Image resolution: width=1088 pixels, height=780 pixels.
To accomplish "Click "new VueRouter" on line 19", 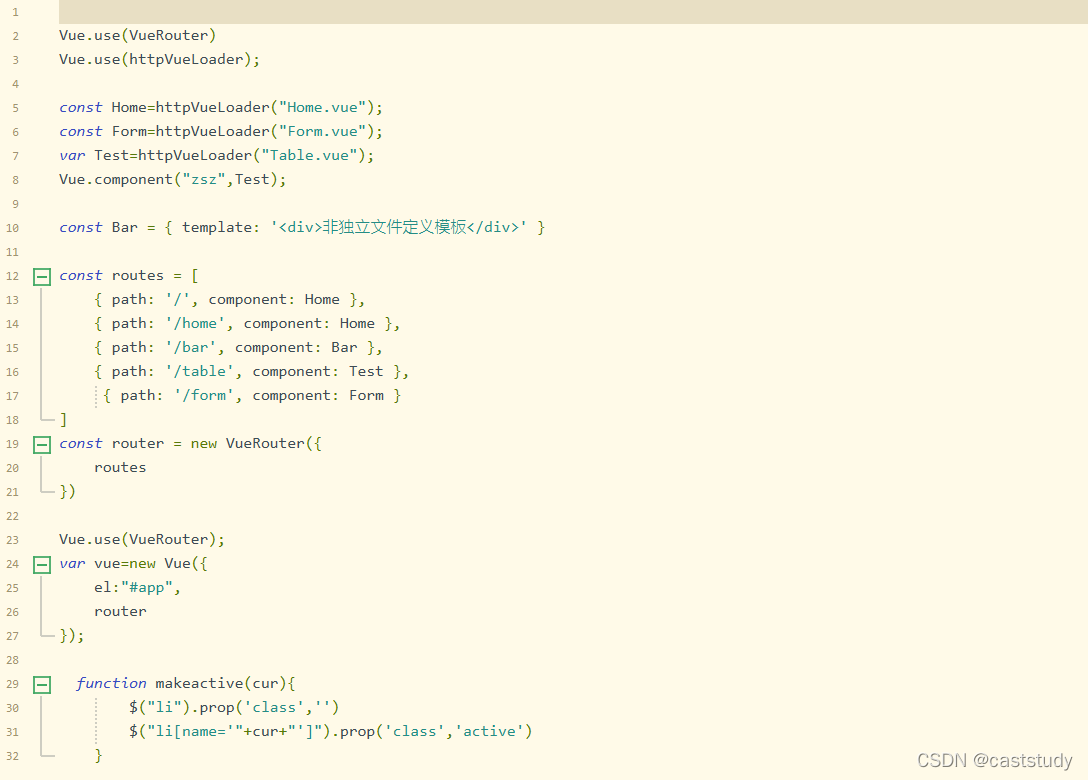I will click(248, 443).
